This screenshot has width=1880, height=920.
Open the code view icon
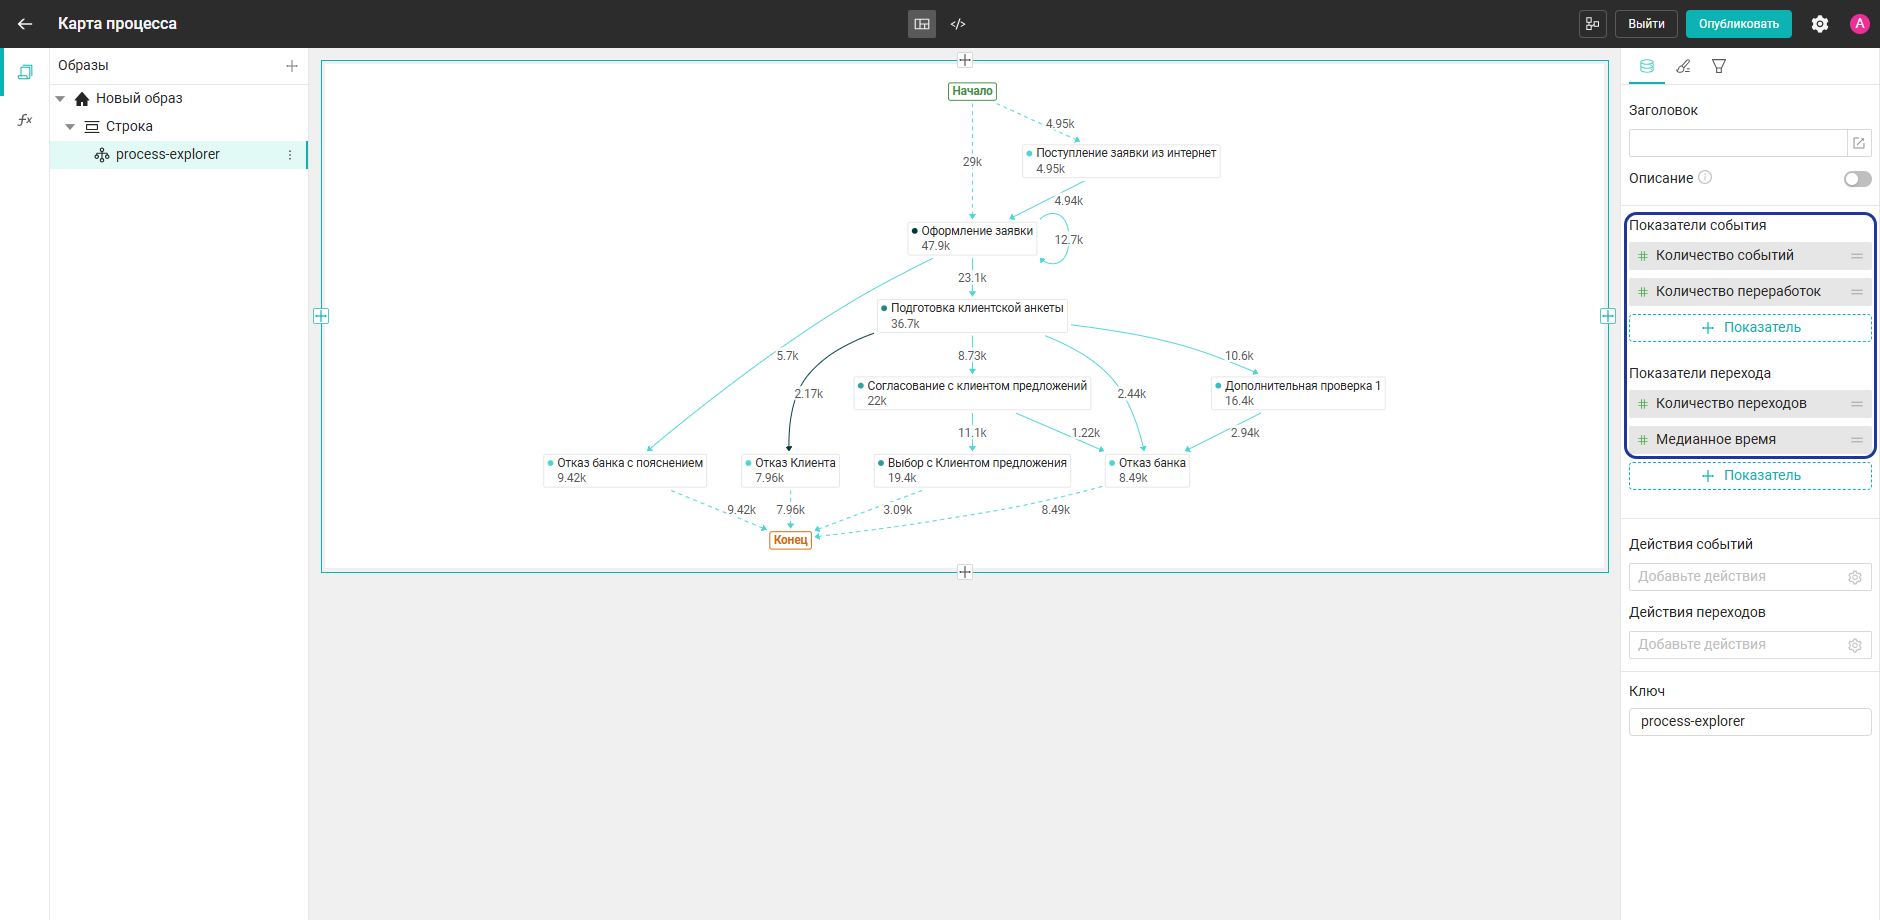pos(958,24)
